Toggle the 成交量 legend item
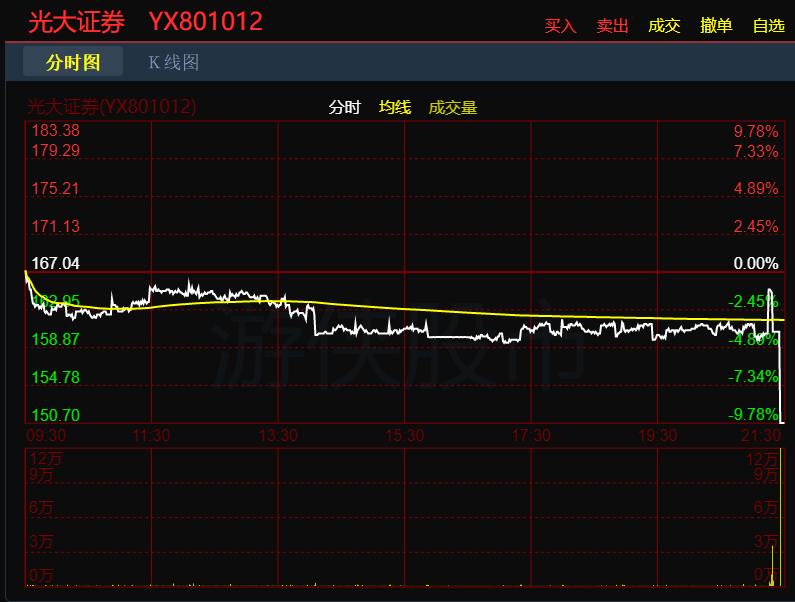 point(453,108)
